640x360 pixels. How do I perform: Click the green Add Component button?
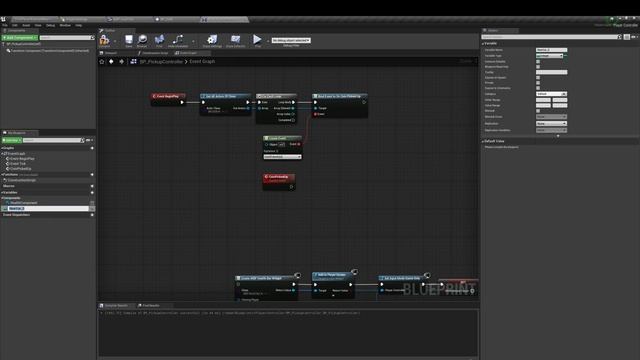(20, 38)
